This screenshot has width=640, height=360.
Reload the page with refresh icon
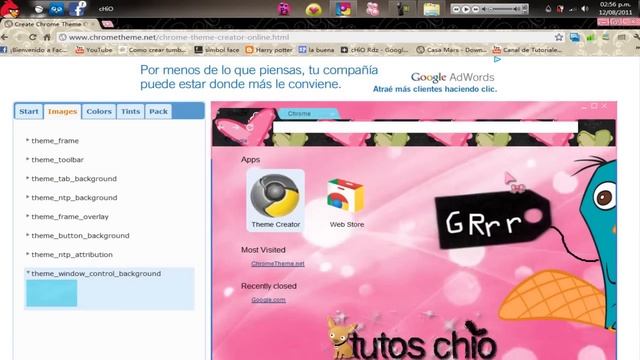[33, 37]
